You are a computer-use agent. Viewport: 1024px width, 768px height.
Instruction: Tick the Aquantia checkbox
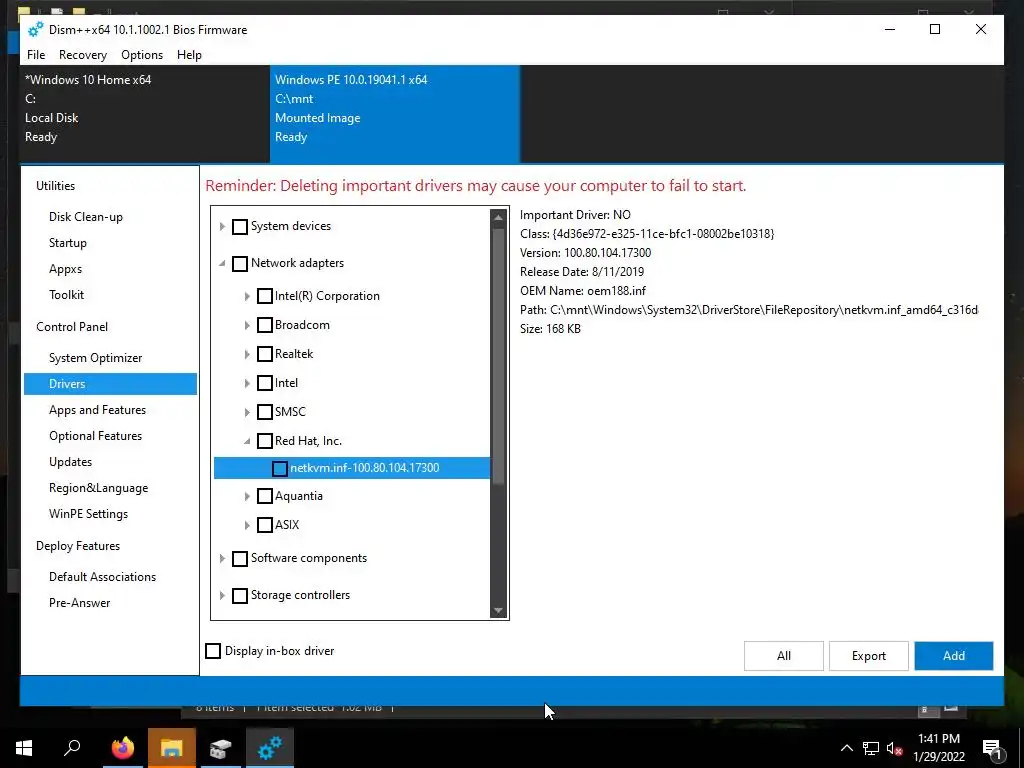pyautogui.click(x=264, y=496)
